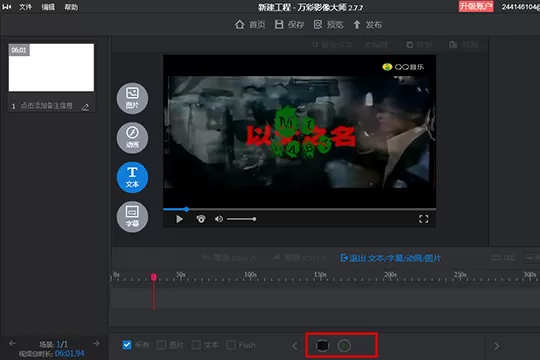Click the redo button above timeline
This screenshot has width=540, height=360.
pyautogui.click(x=299, y=258)
